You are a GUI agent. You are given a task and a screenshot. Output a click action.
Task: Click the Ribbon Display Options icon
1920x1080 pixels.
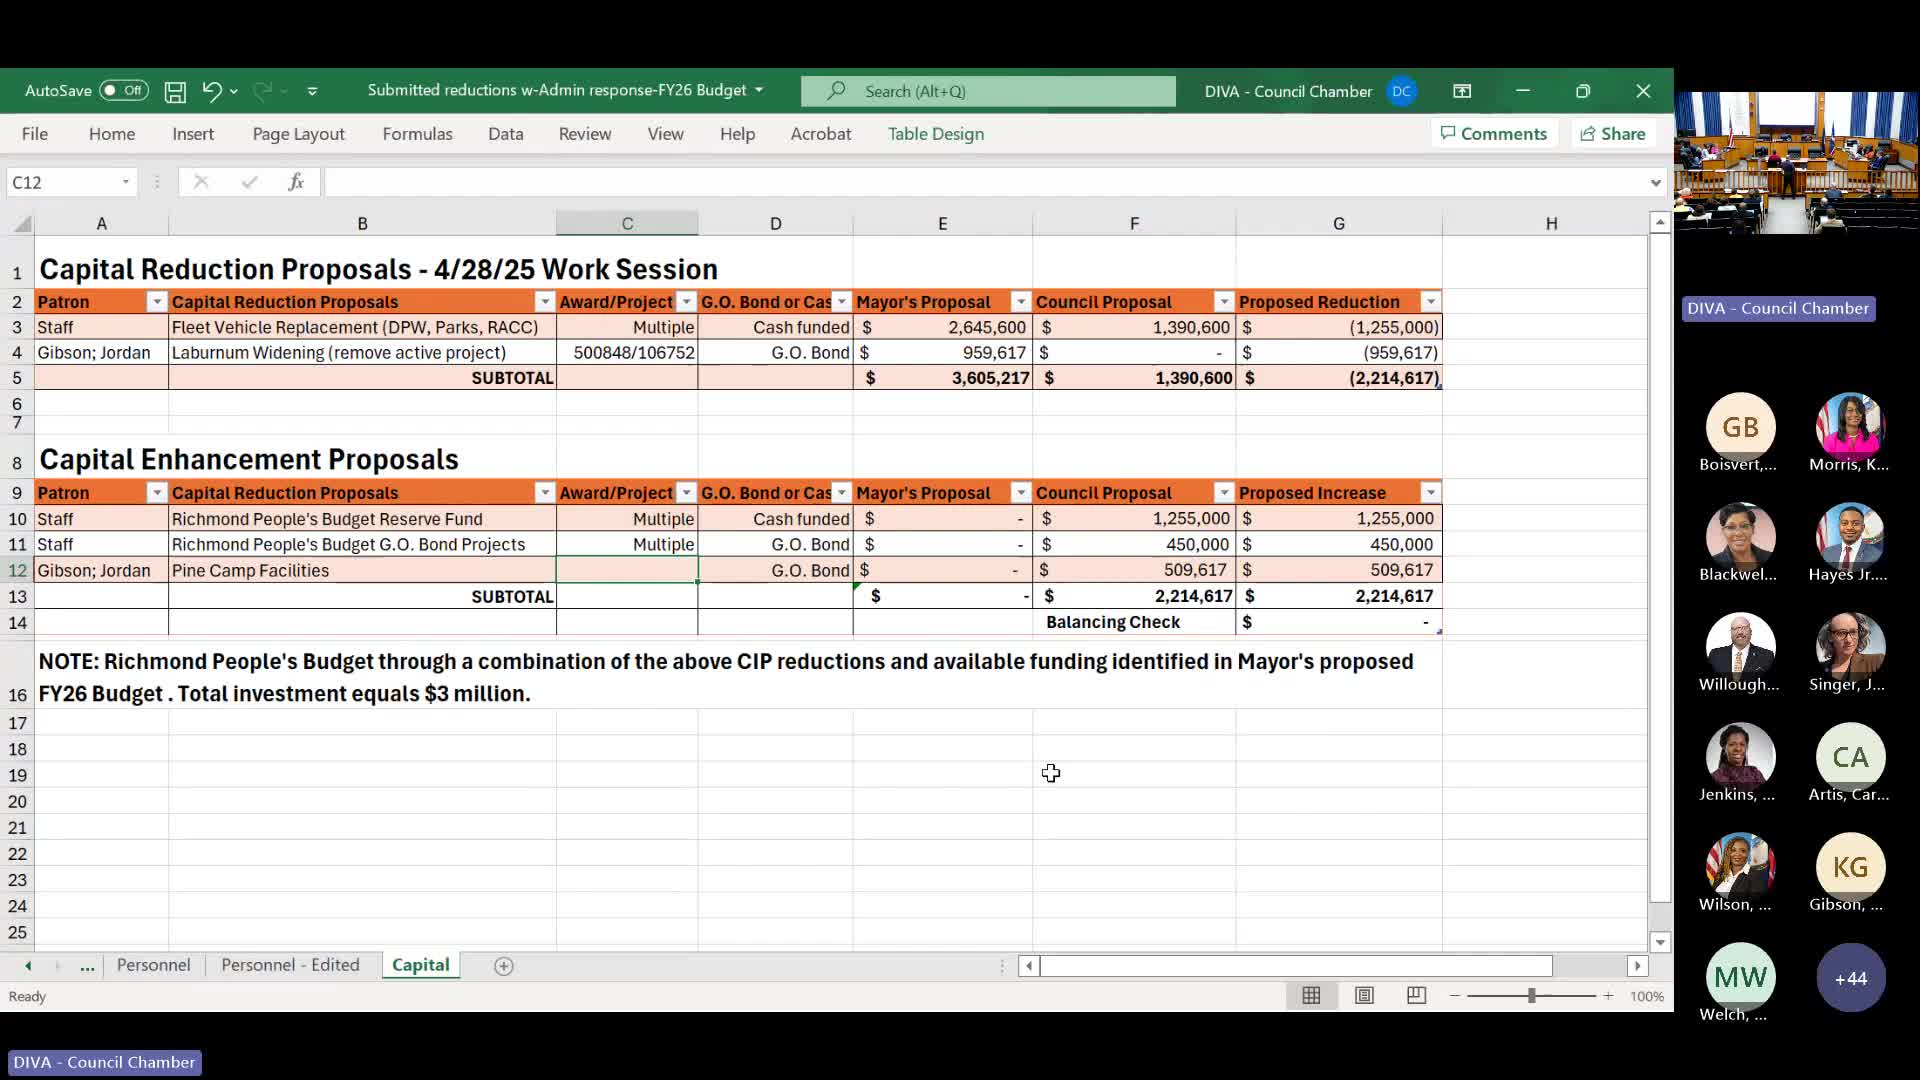tap(1462, 91)
